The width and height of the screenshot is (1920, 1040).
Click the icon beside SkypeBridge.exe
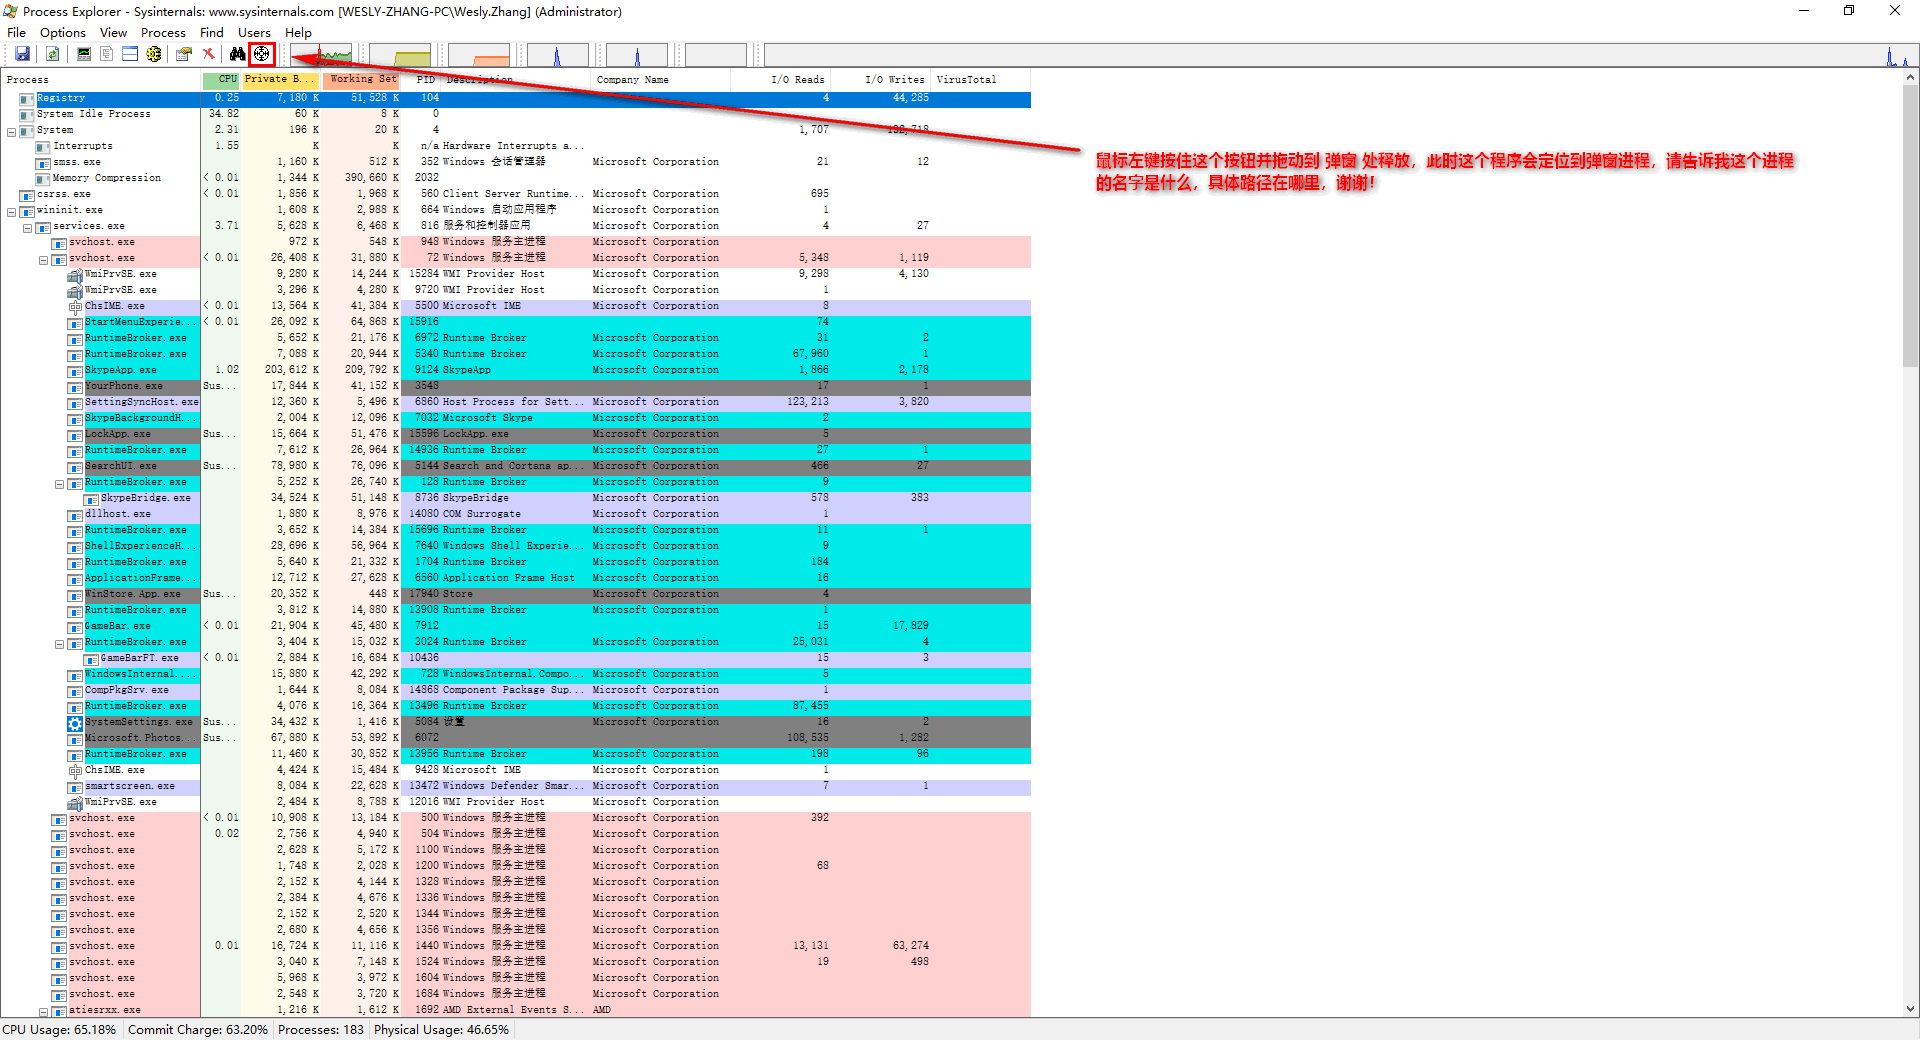click(x=91, y=498)
